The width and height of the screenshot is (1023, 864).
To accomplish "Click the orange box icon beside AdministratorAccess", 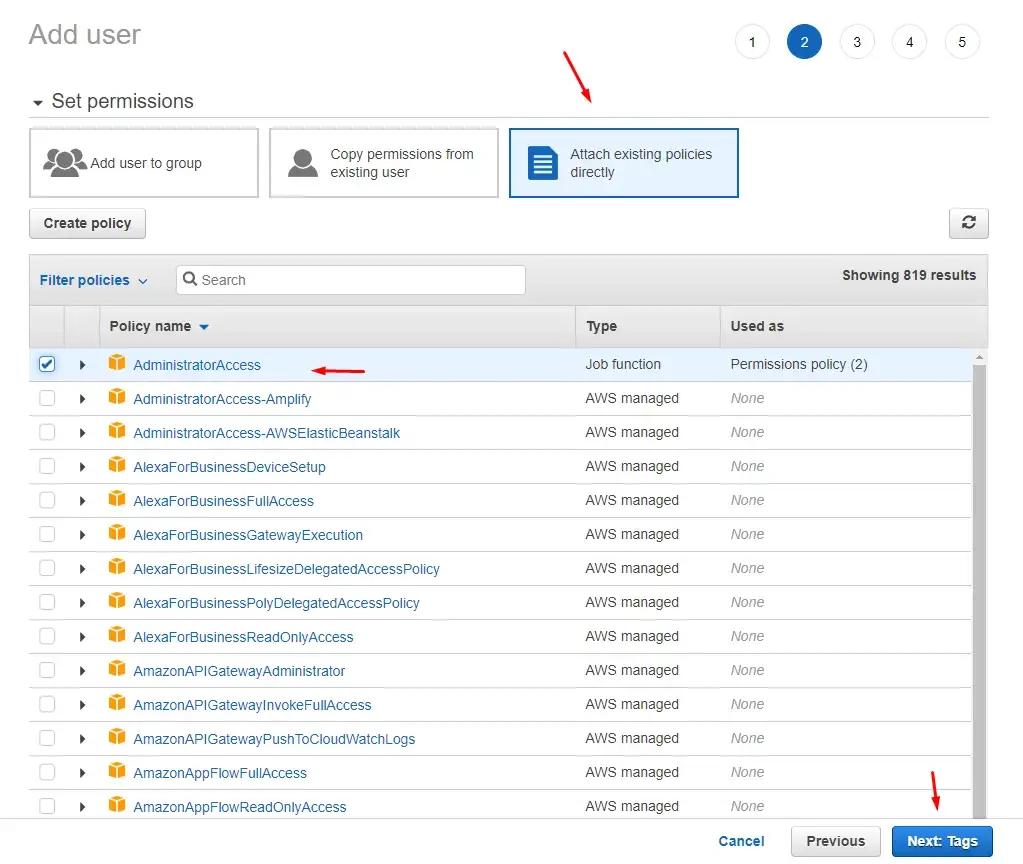I will 117,364.
